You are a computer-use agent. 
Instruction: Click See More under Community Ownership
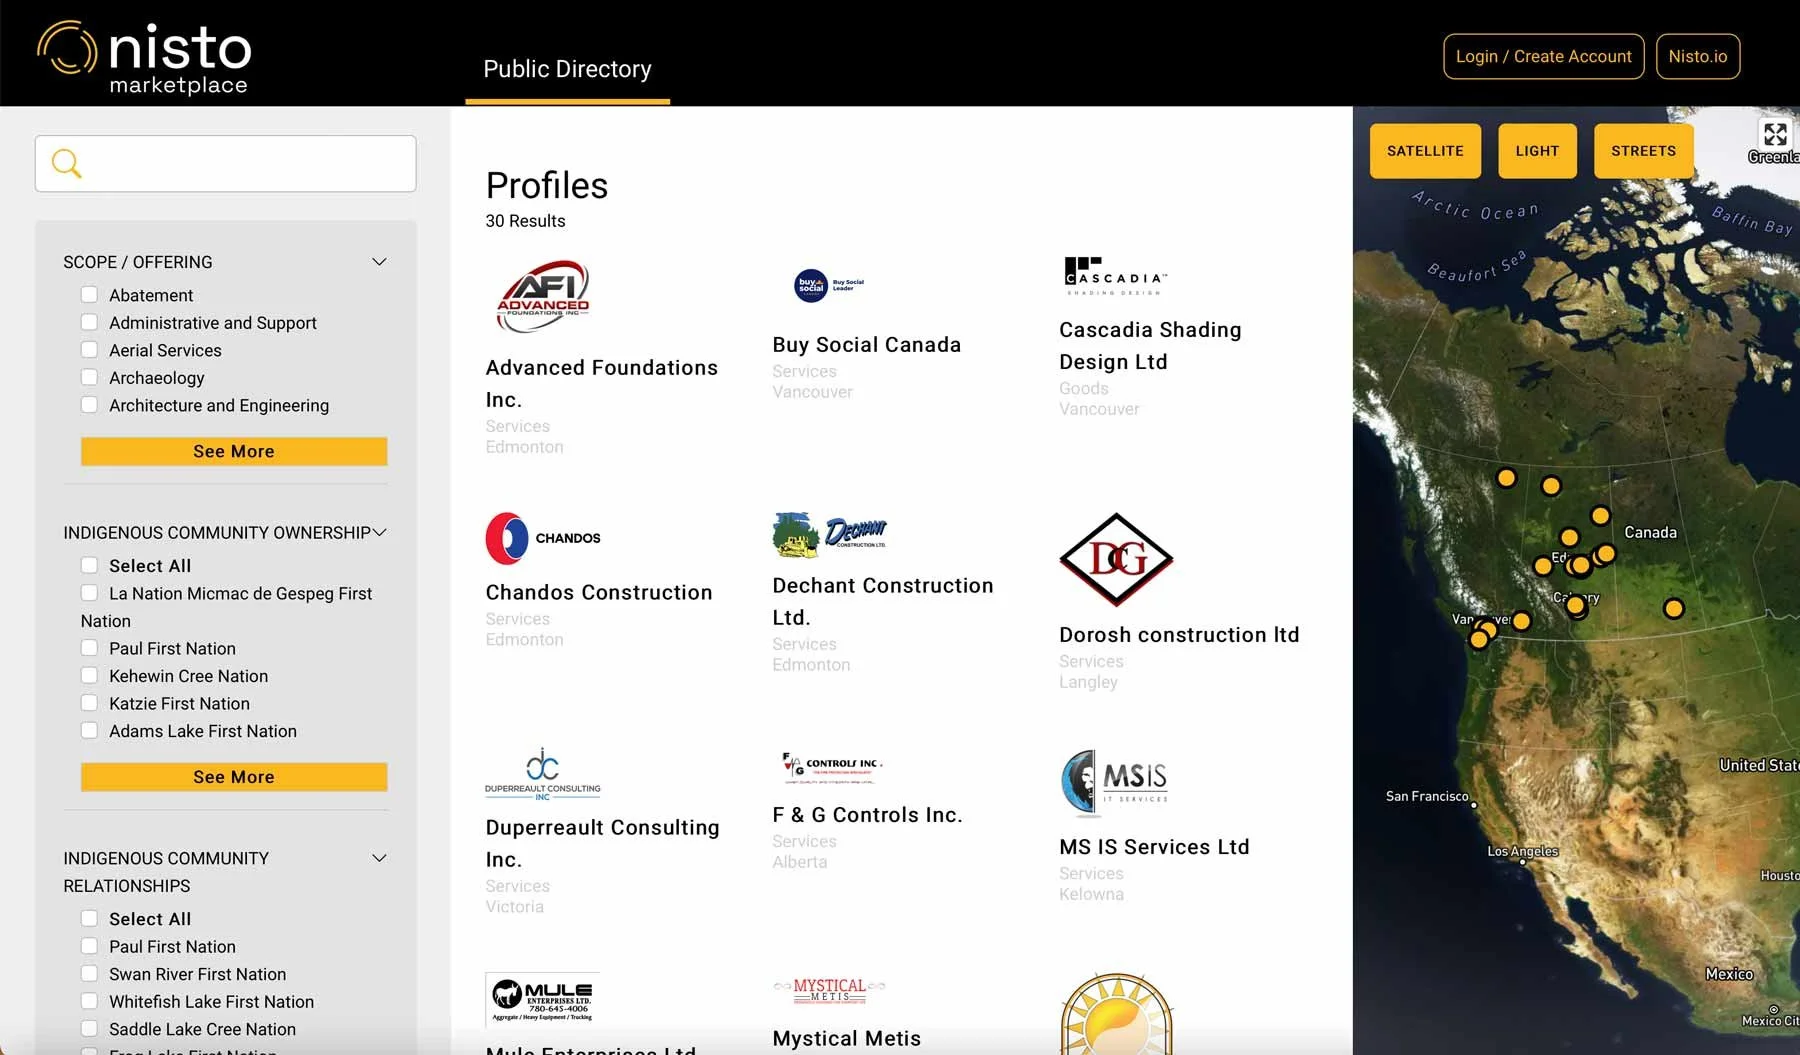point(234,777)
